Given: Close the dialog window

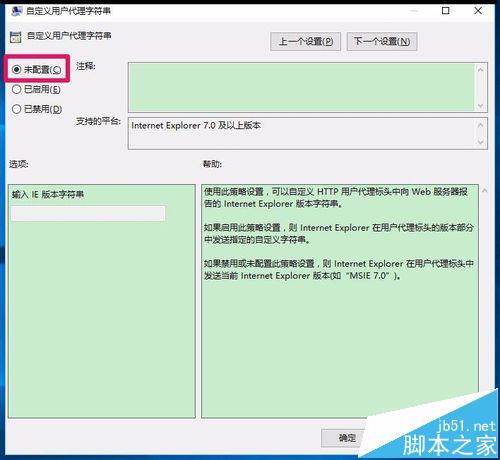Looking at the screenshot, I should (x=478, y=11).
